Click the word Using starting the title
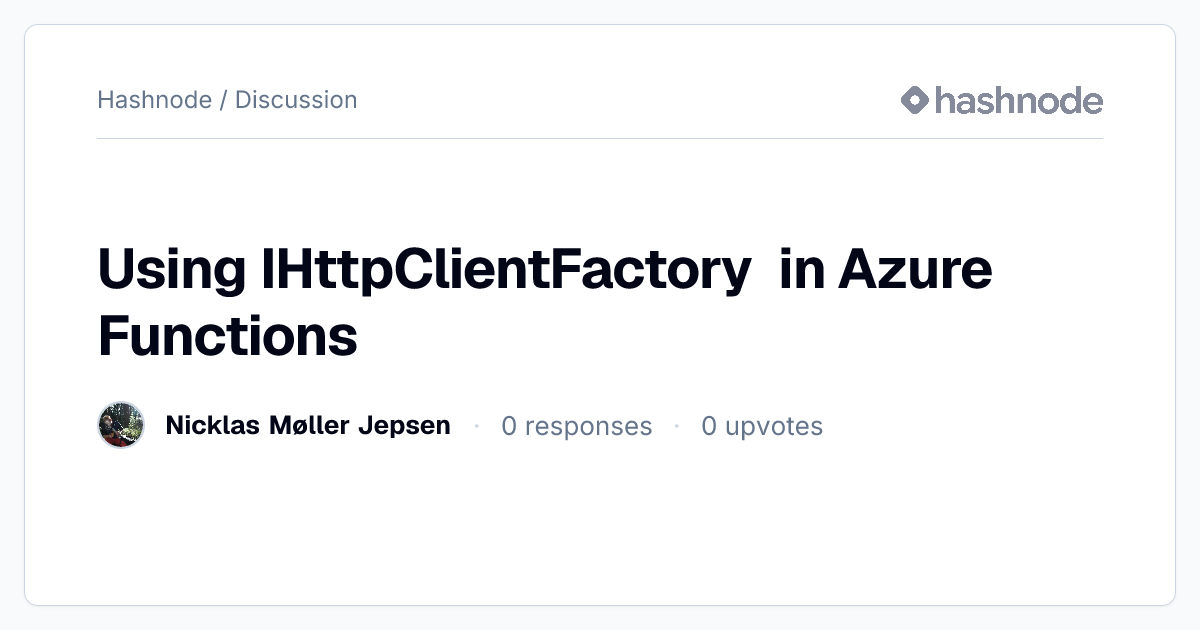The image size is (1200, 630). [x=172, y=270]
